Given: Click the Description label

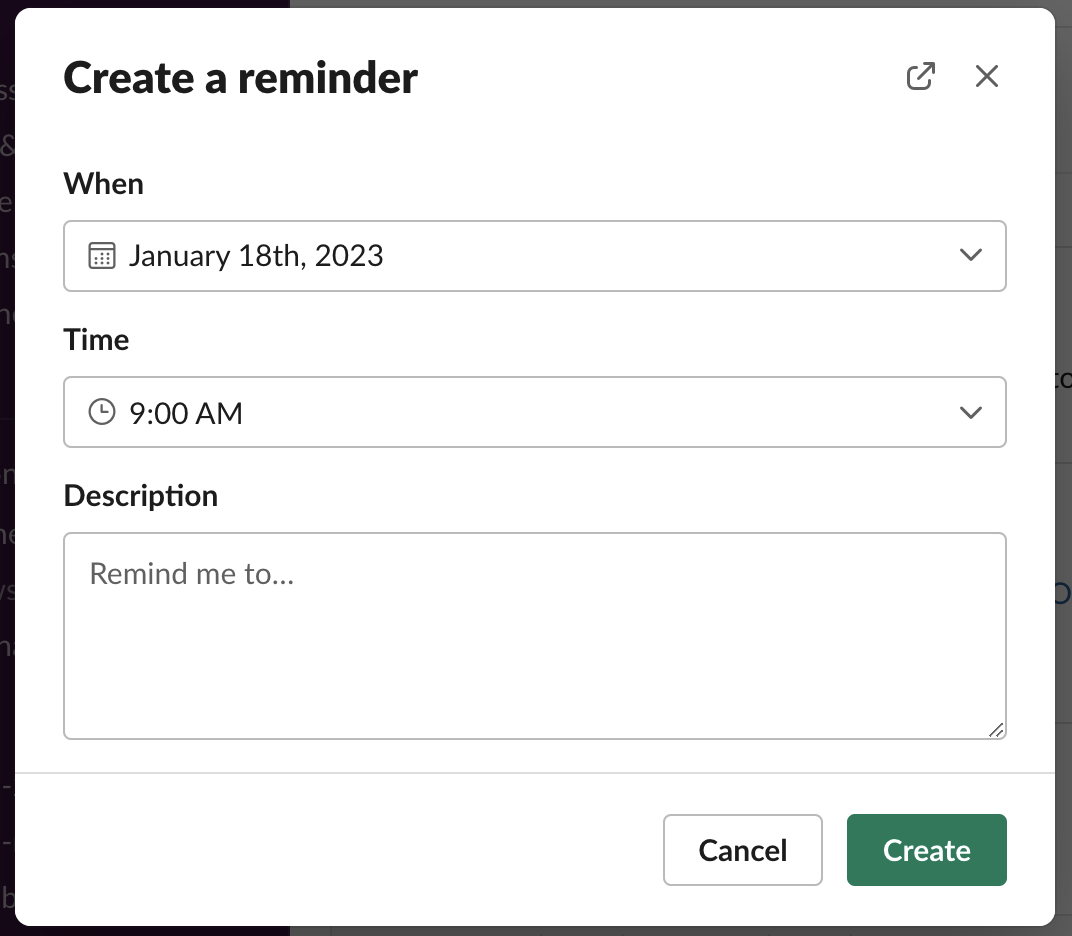Looking at the screenshot, I should (141, 496).
